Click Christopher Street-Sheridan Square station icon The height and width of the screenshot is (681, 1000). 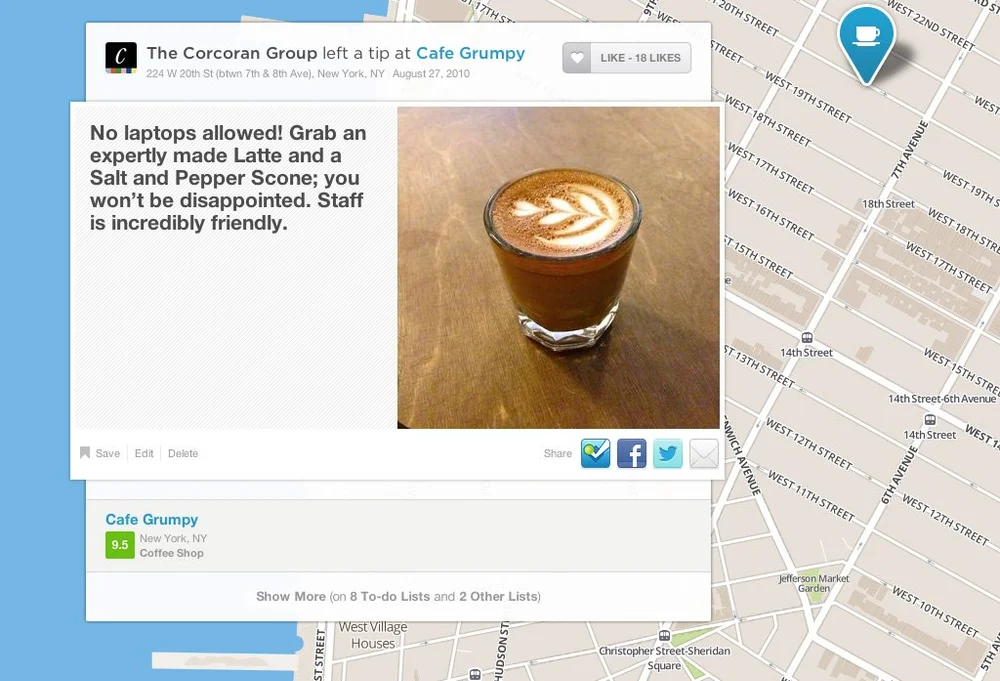[664, 635]
